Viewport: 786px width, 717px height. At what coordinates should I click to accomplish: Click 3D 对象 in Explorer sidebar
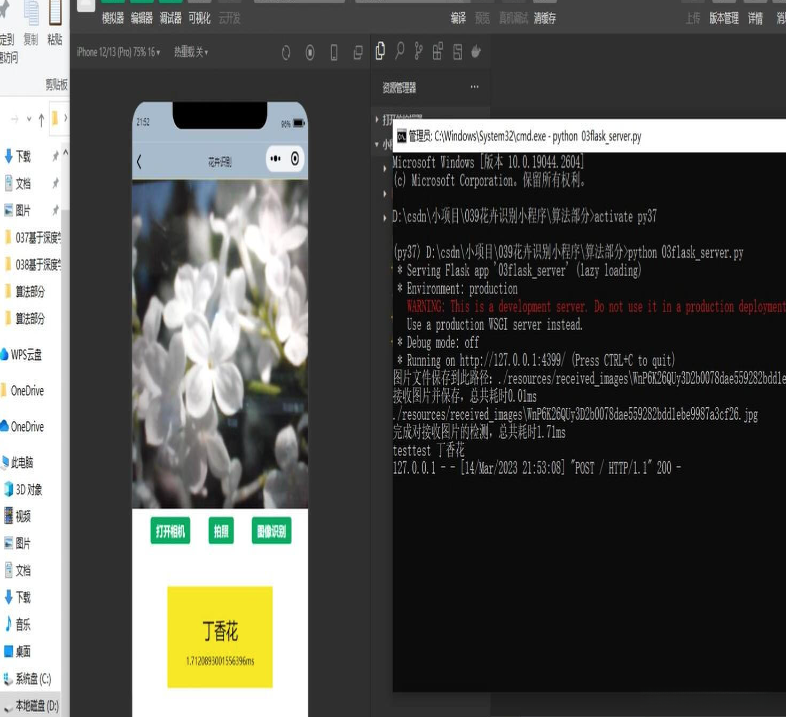point(24,489)
